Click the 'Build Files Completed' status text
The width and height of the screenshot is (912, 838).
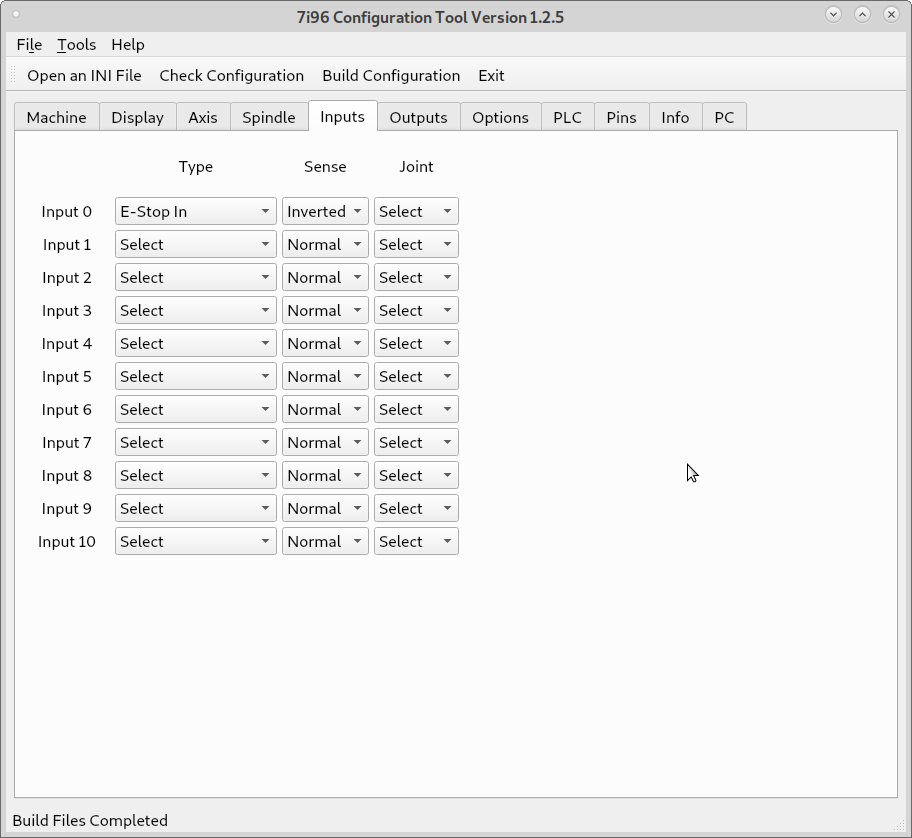pyautogui.click(x=90, y=821)
